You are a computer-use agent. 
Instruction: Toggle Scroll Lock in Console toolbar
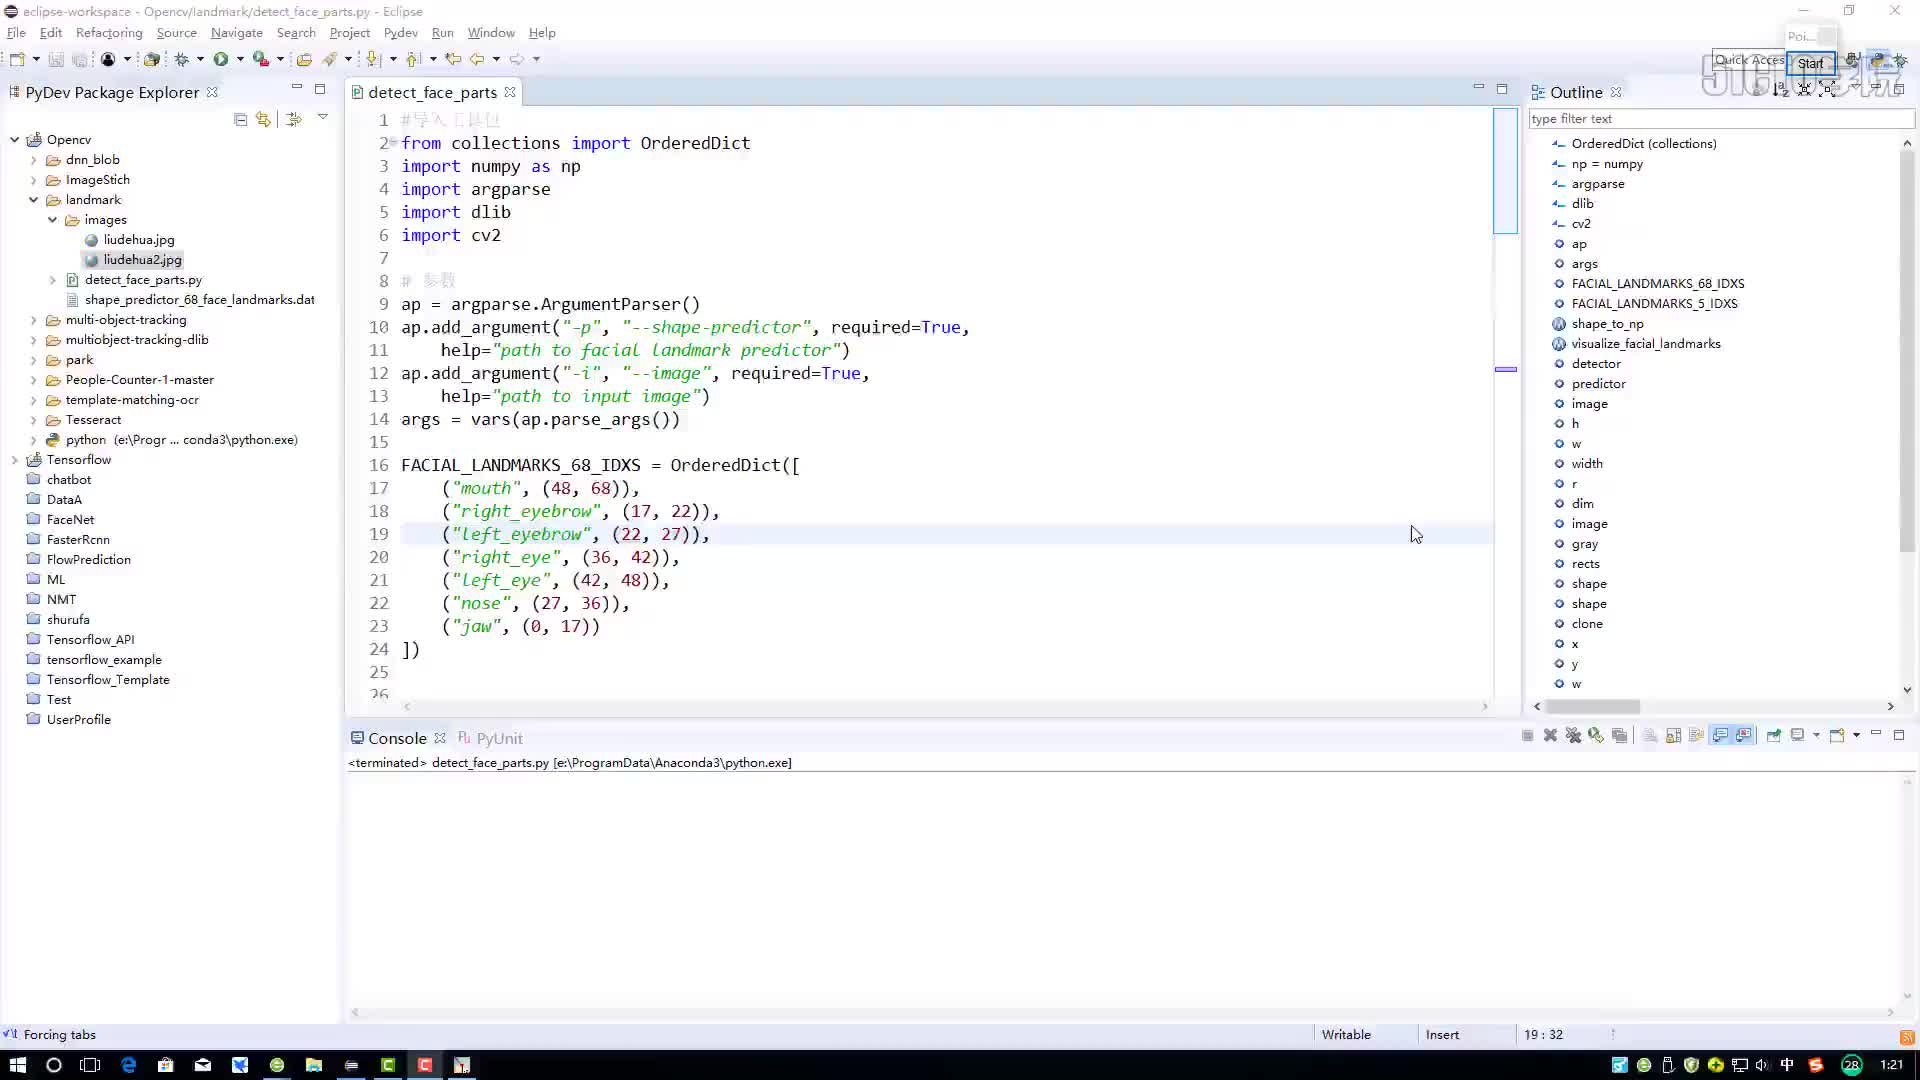point(1673,735)
